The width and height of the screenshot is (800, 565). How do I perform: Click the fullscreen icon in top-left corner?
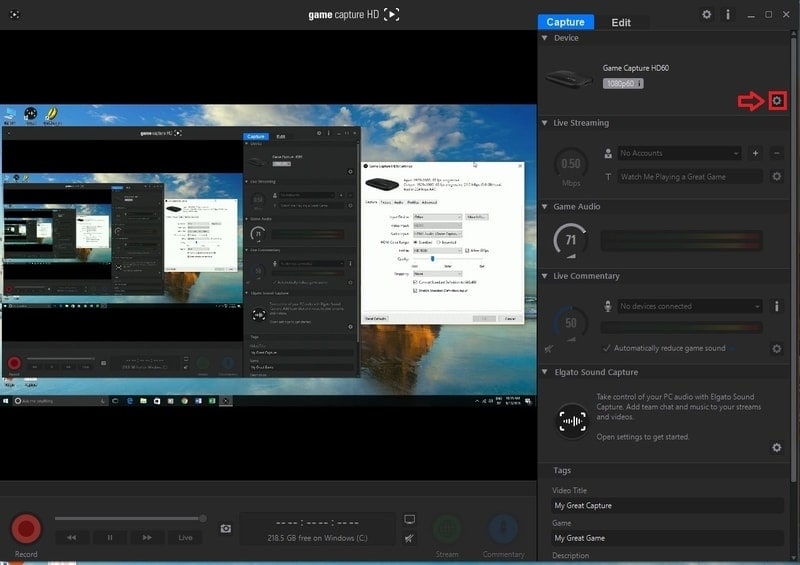pyautogui.click(x=14, y=14)
